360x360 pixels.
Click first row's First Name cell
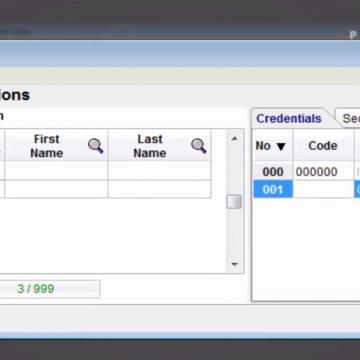[56, 171]
